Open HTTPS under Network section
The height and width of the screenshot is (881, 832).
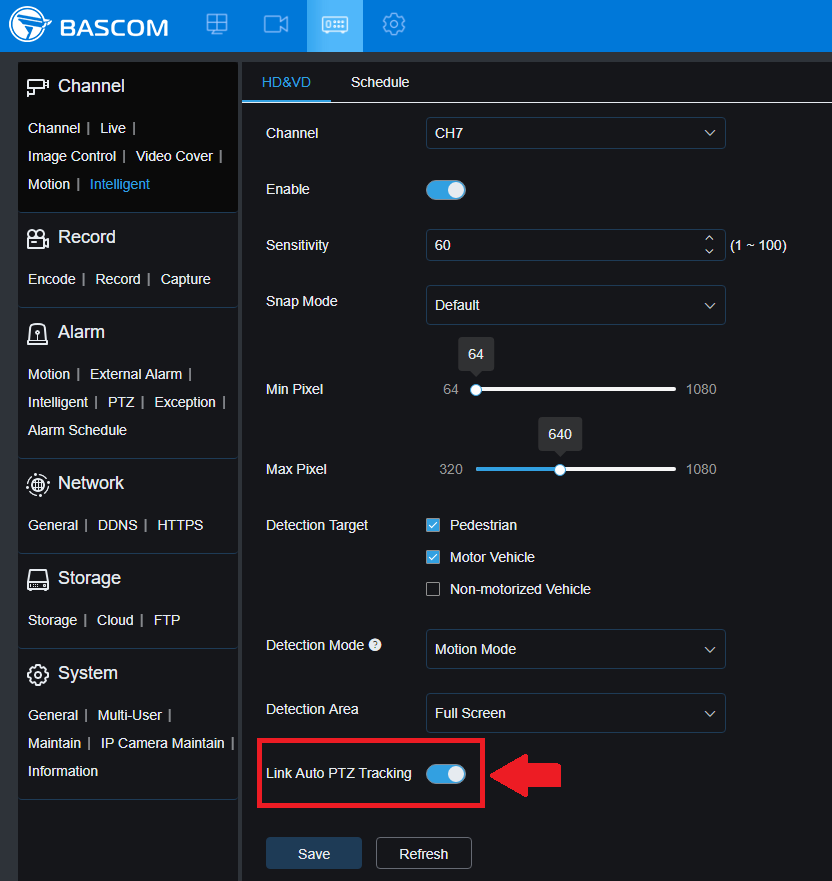[x=180, y=525]
